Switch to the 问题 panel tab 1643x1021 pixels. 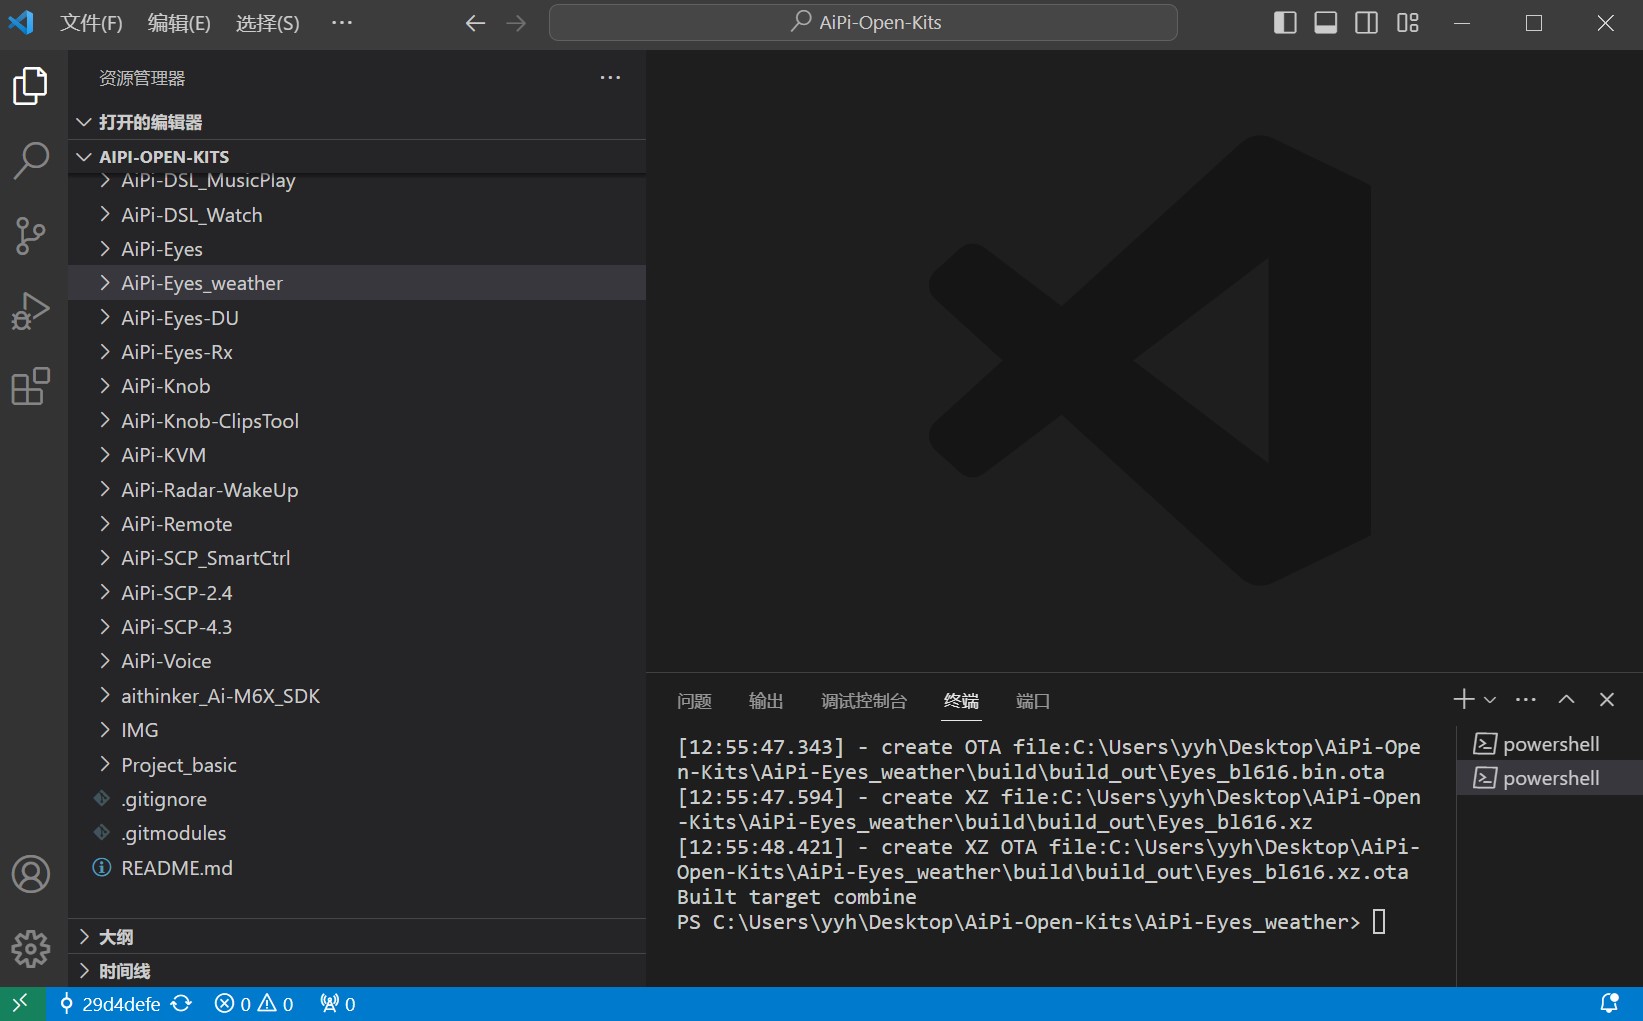(x=694, y=701)
